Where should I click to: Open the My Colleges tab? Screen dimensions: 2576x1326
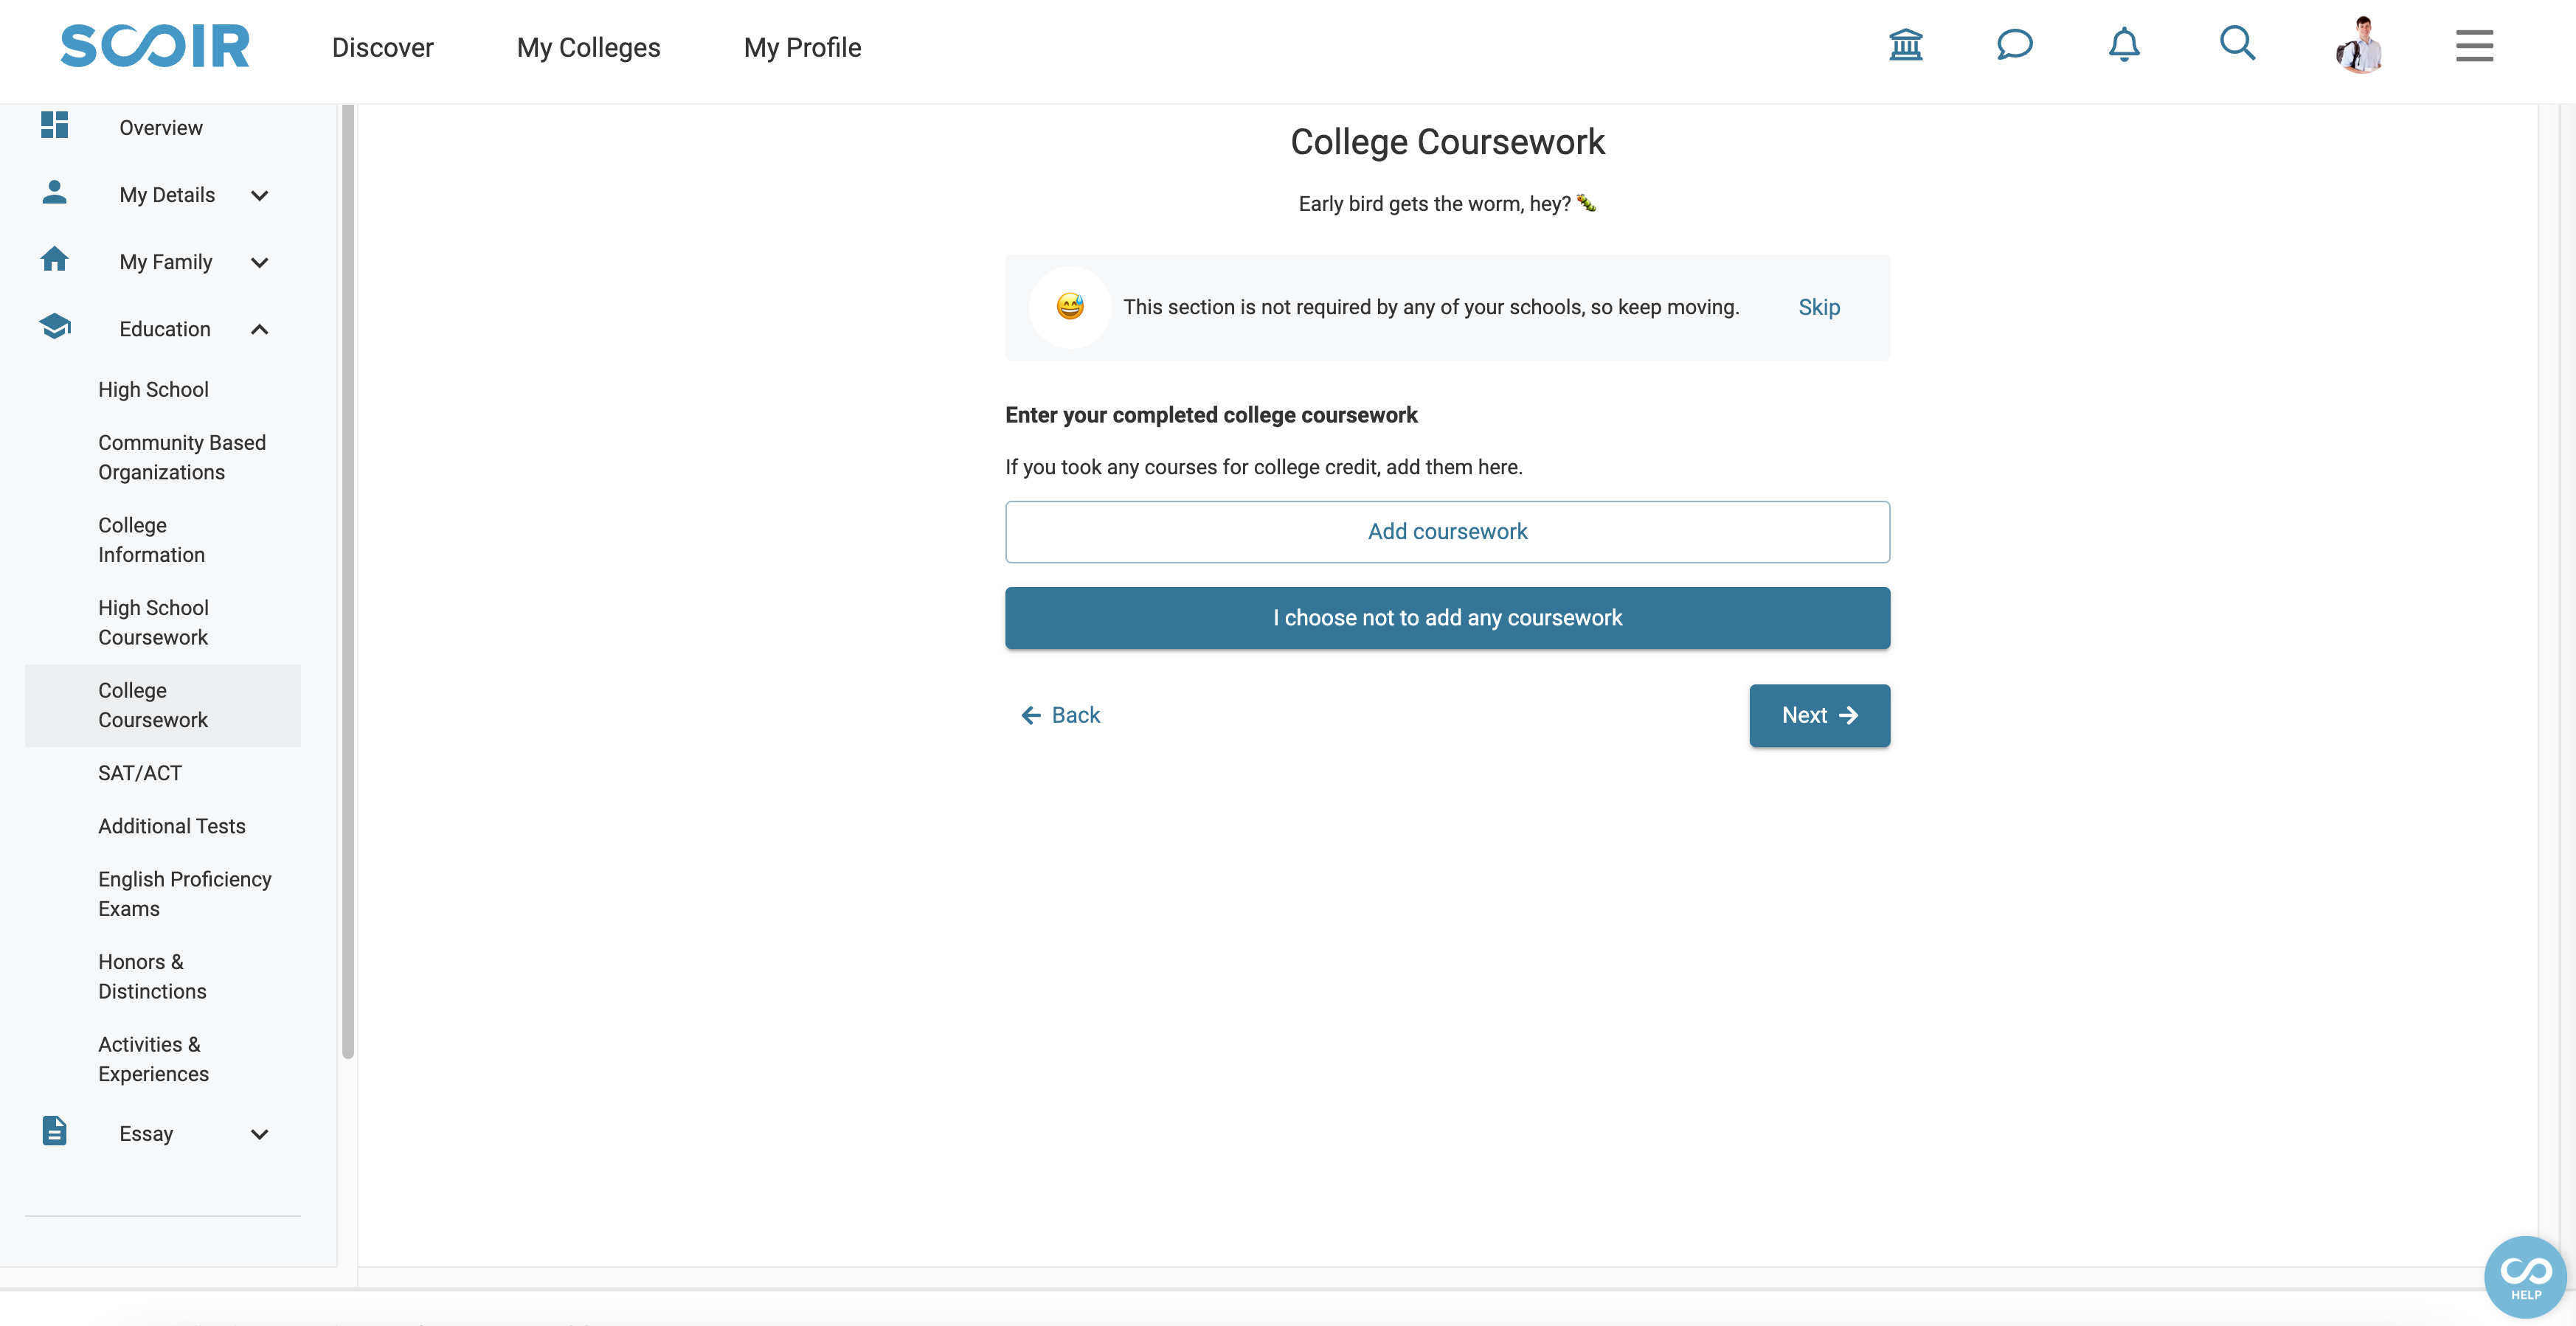point(589,48)
